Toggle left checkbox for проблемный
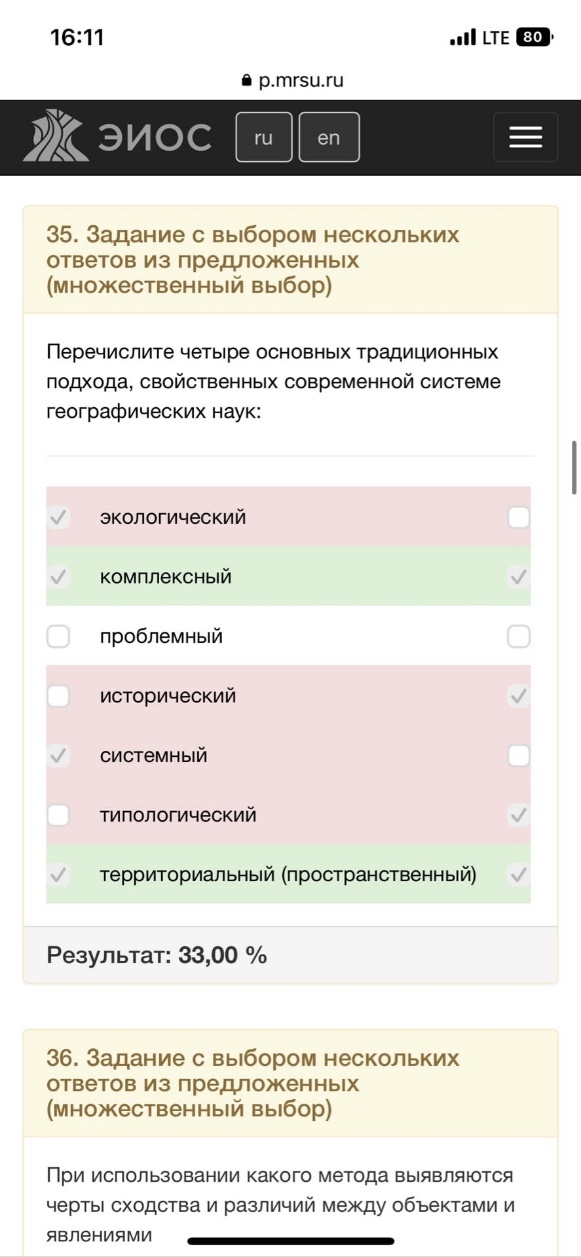Screen dimensions: 581x1257 click(x=59, y=636)
